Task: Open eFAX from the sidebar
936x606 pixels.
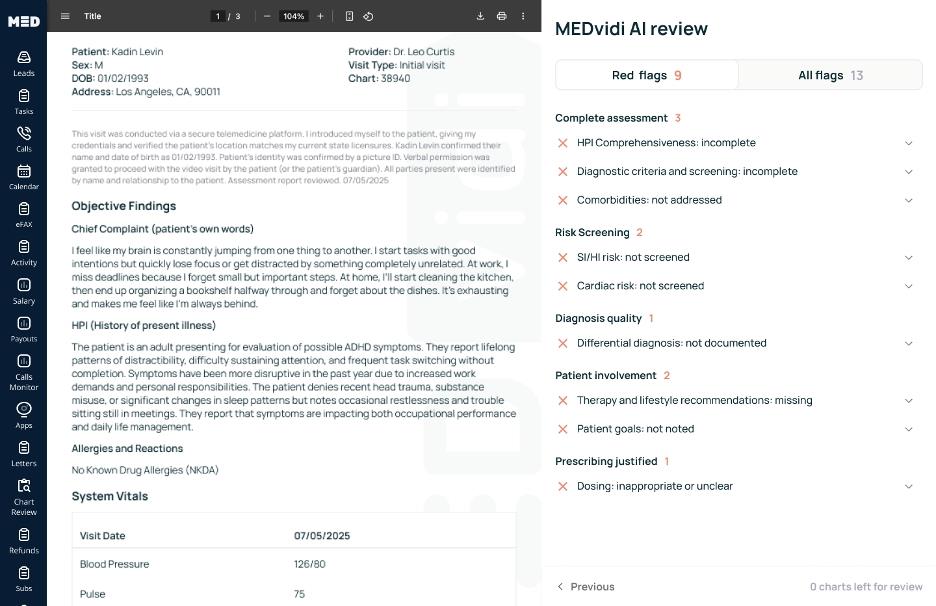Action: click(x=23, y=215)
